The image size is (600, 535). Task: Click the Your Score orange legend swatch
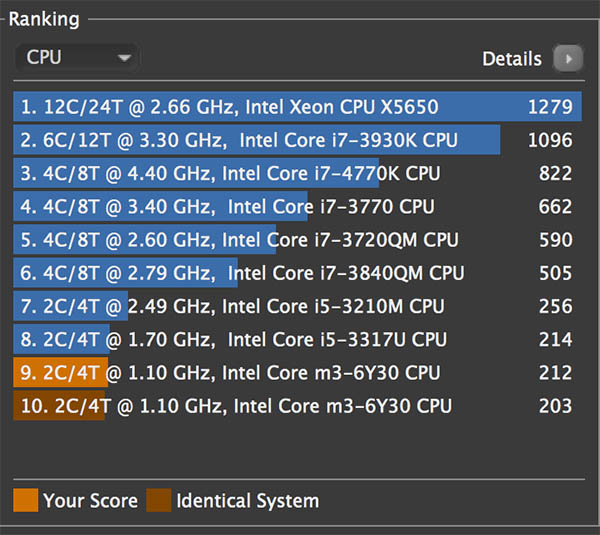coord(26,500)
